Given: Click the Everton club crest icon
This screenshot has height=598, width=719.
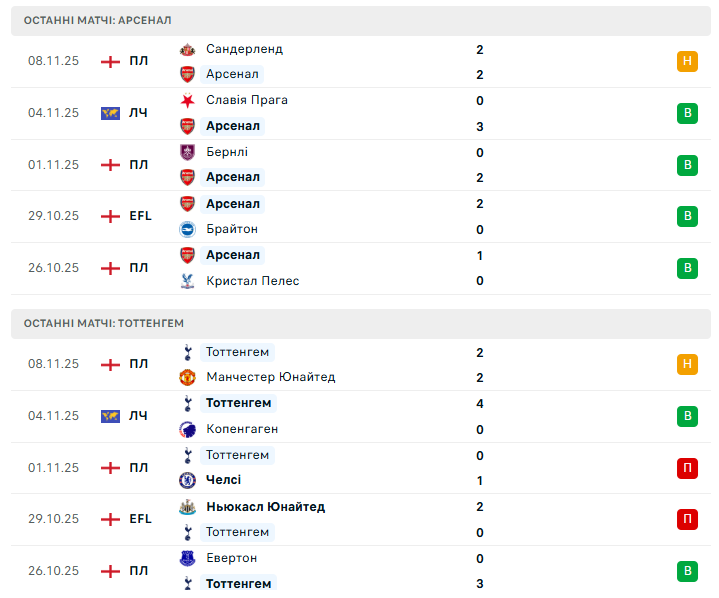Looking at the screenshot, I should pyautogui.click(x=187, y=558).
